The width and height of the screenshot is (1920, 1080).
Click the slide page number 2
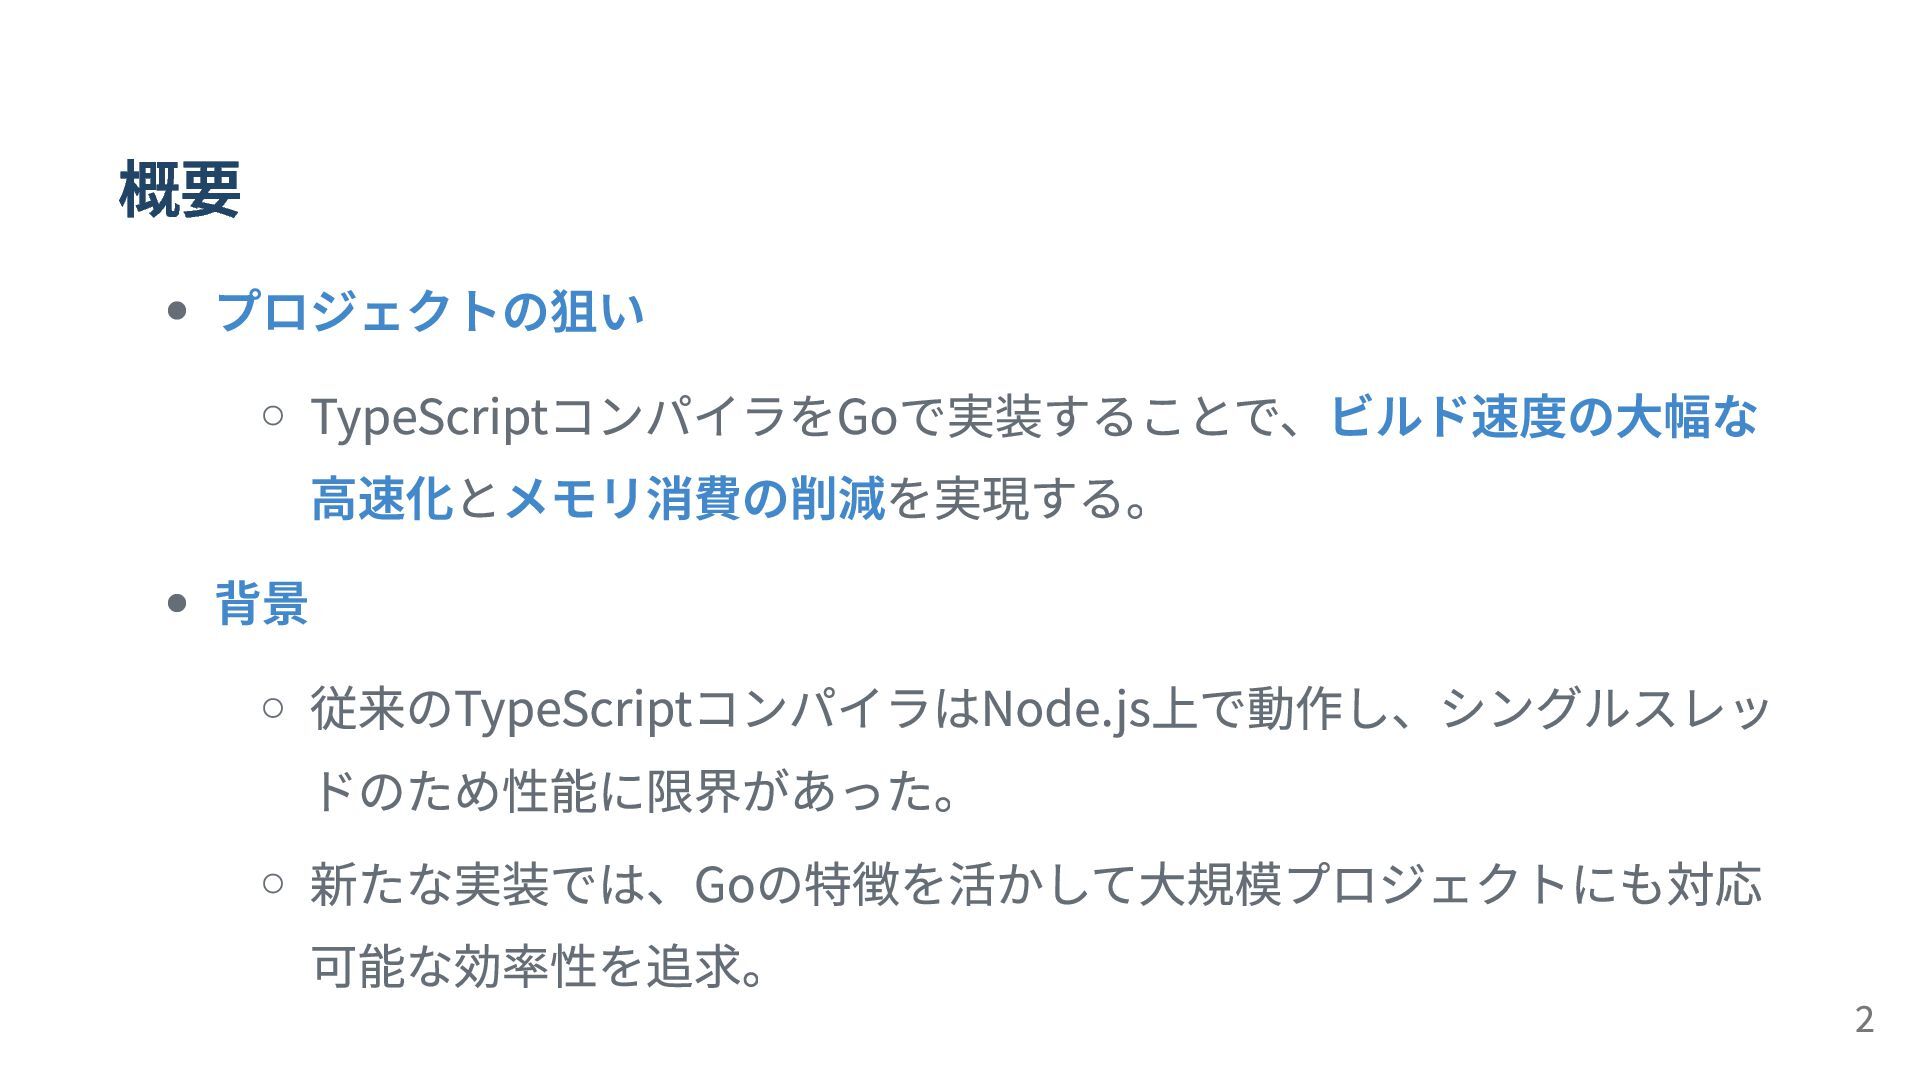coord(1864,1019)
